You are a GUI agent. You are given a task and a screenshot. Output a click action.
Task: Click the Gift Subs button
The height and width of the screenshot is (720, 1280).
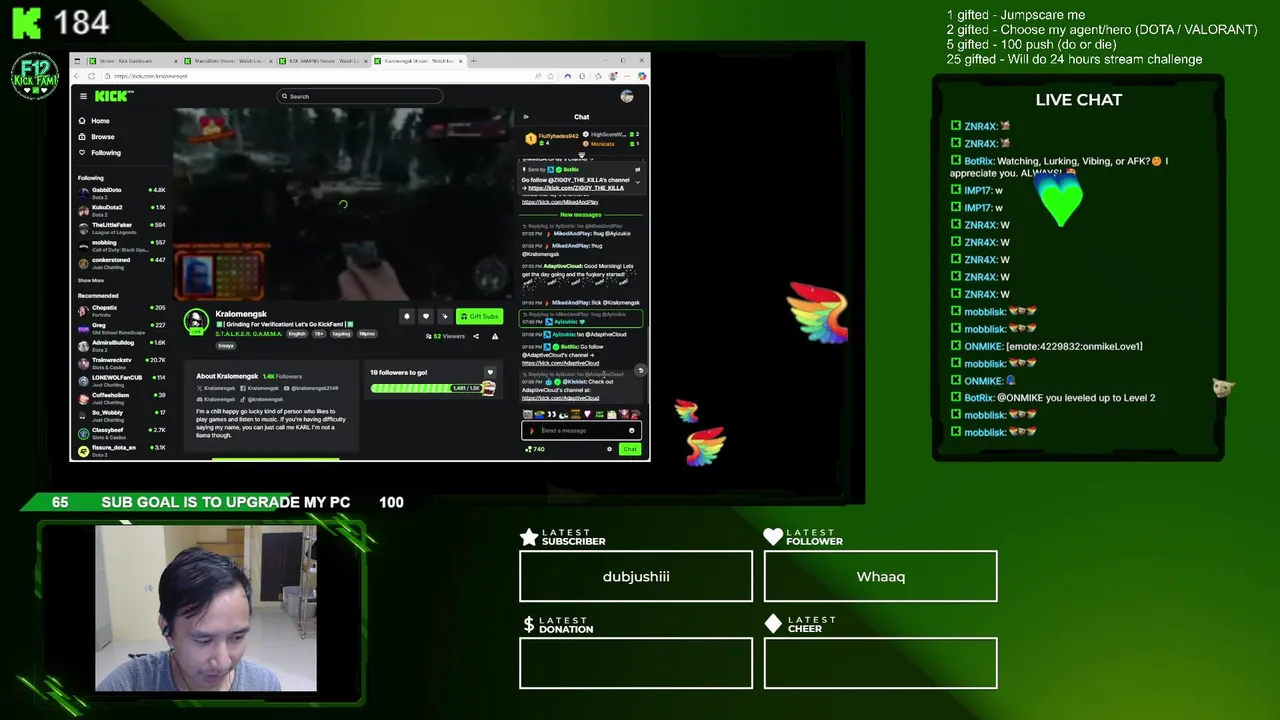pyautogui.click(x=480, y=316)
